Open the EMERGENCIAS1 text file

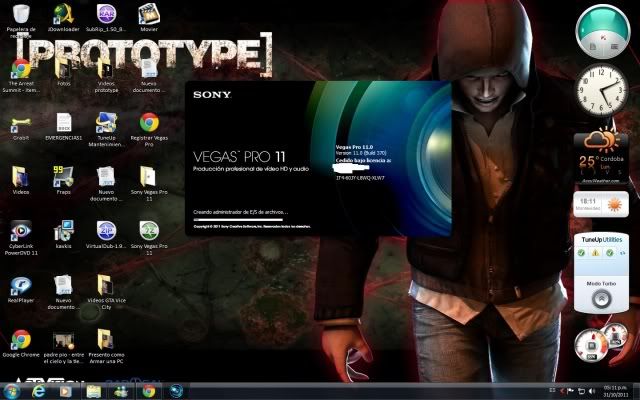click(63, 123)
